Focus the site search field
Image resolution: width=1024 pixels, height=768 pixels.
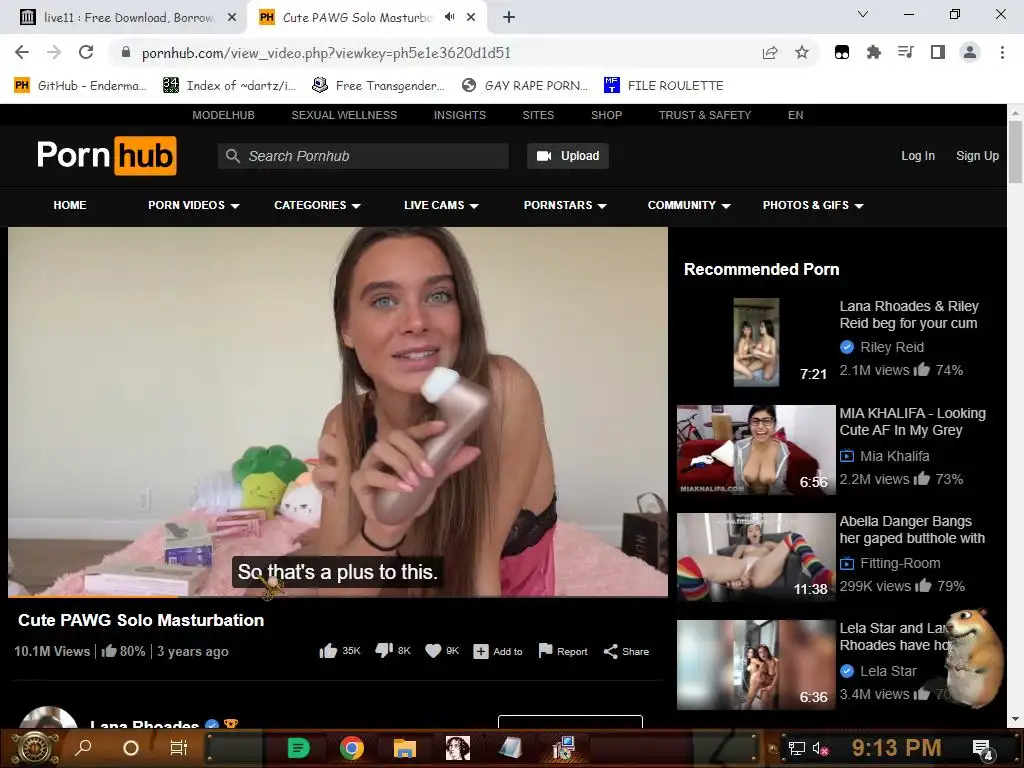pyautogui.click(x=363, y=156)
